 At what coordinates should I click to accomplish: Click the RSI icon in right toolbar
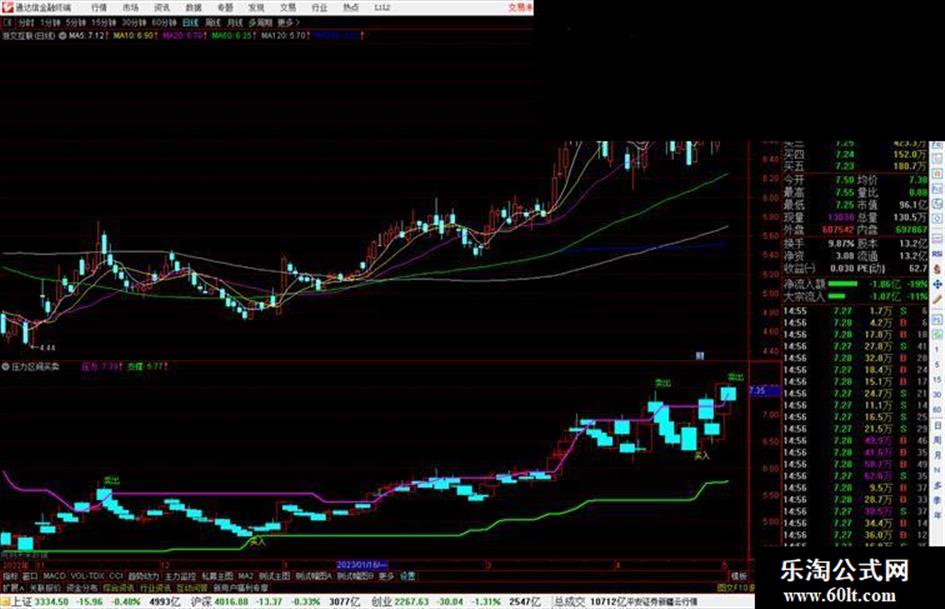937,254
